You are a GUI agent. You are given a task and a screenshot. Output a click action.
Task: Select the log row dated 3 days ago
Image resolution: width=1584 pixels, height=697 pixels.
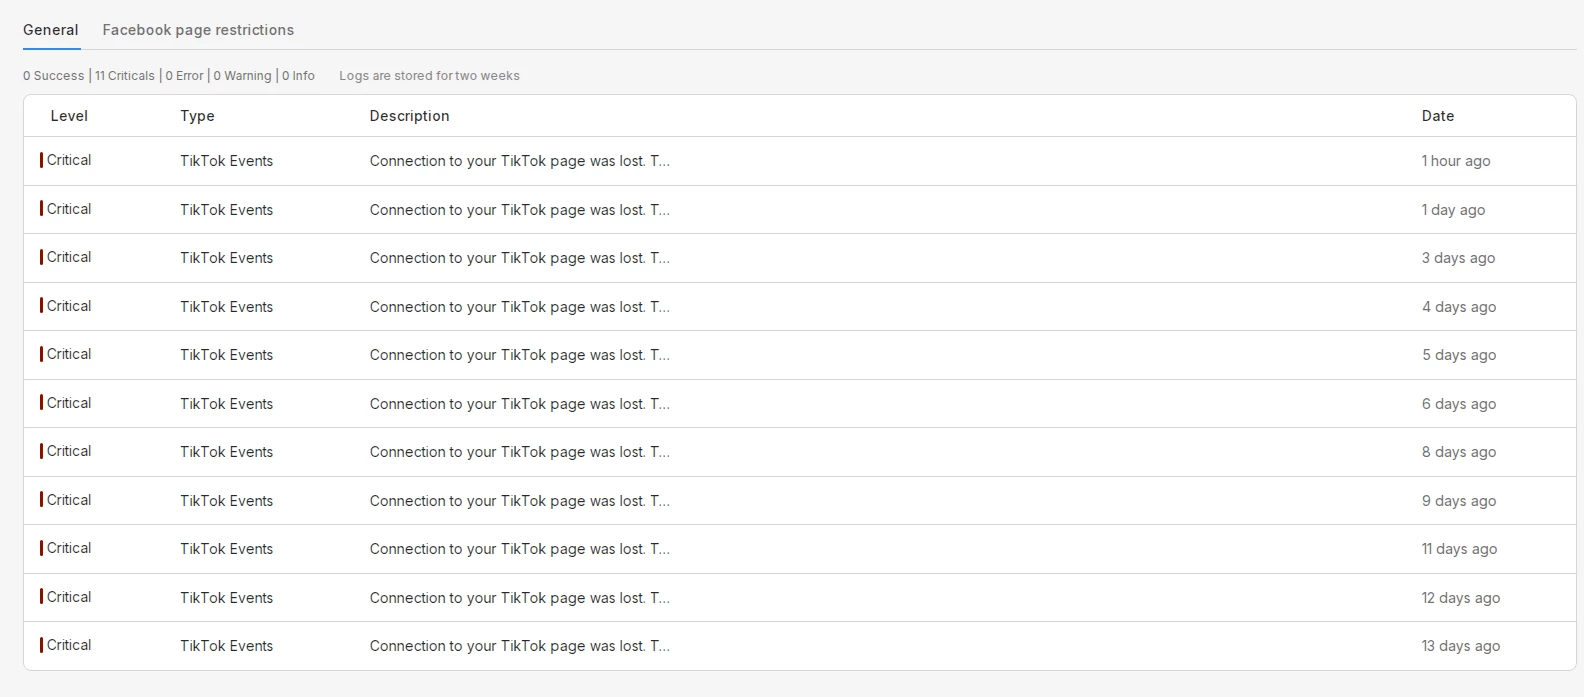coord(519,258)
